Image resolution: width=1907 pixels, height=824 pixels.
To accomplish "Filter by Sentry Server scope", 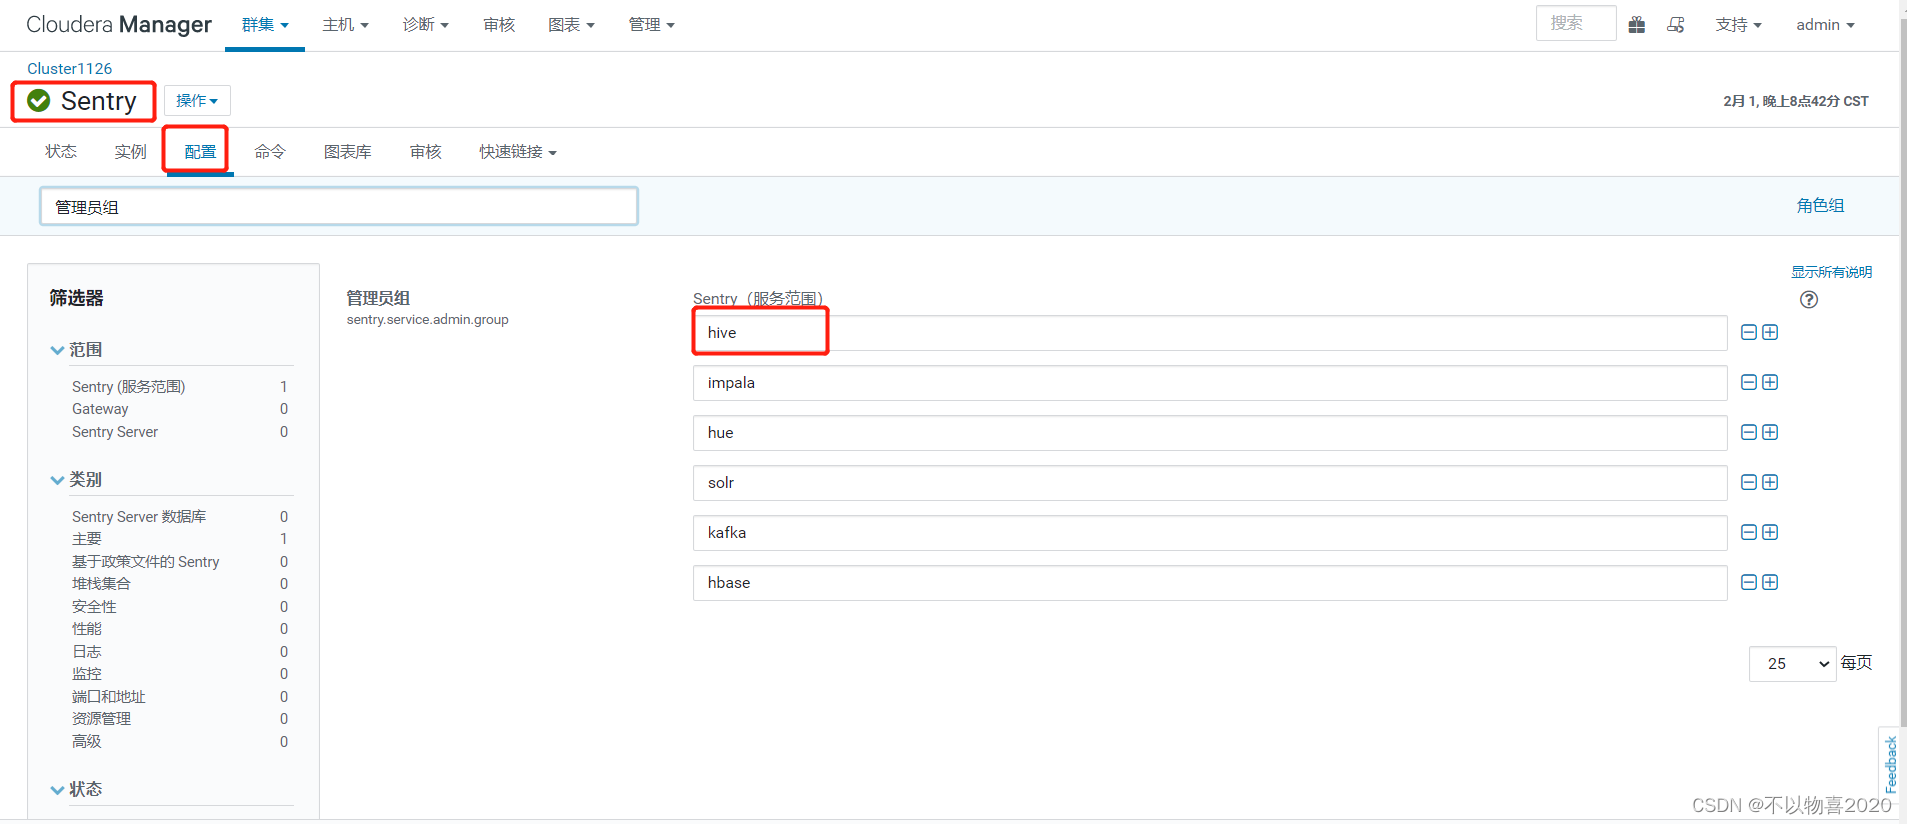I will 115,432.
